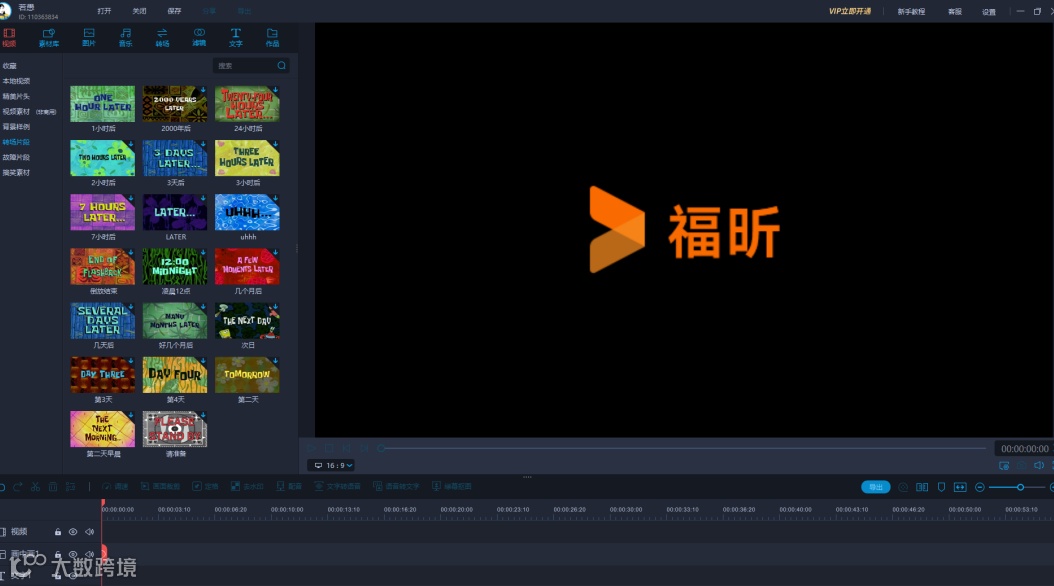Click the 画面裁剪 crop tool
This screenshot has width=1054, height=586.
point(160,487)
